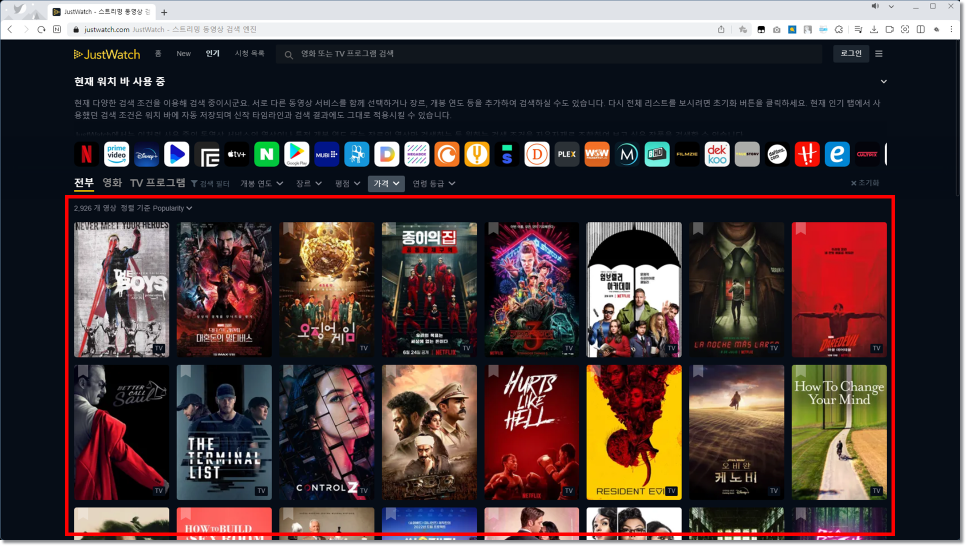Screen dimensions: 966x546
Task: Bookmark page with the star icon
Action: pyautogui.click(x=743, y=29)
